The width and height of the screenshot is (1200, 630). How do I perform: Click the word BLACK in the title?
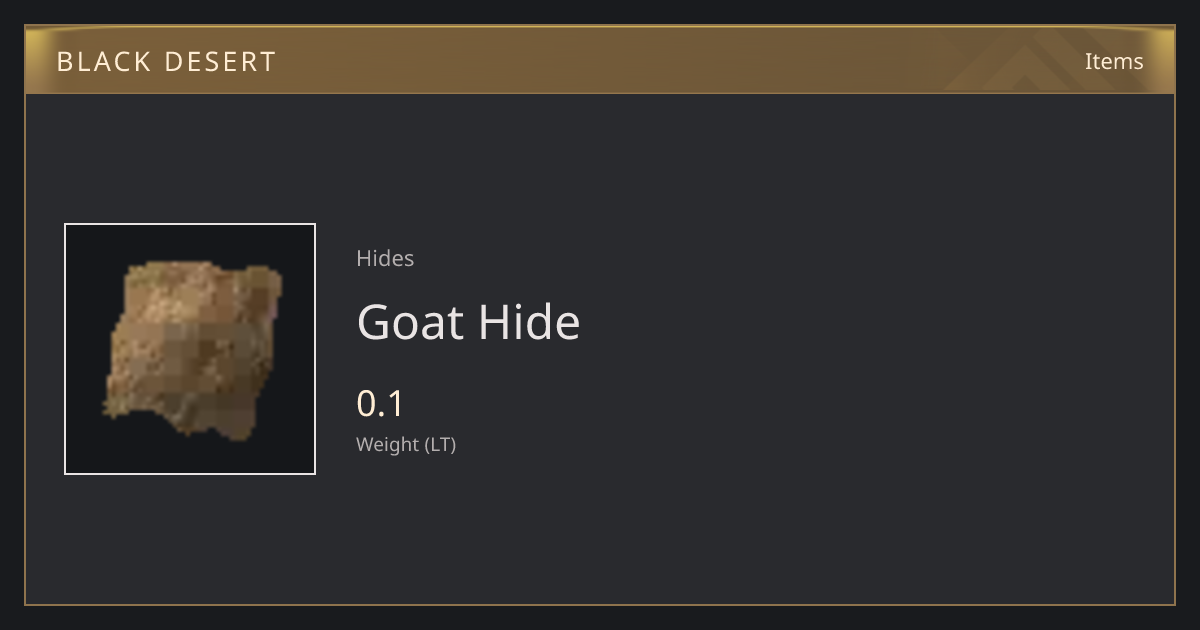click(103, 61)
